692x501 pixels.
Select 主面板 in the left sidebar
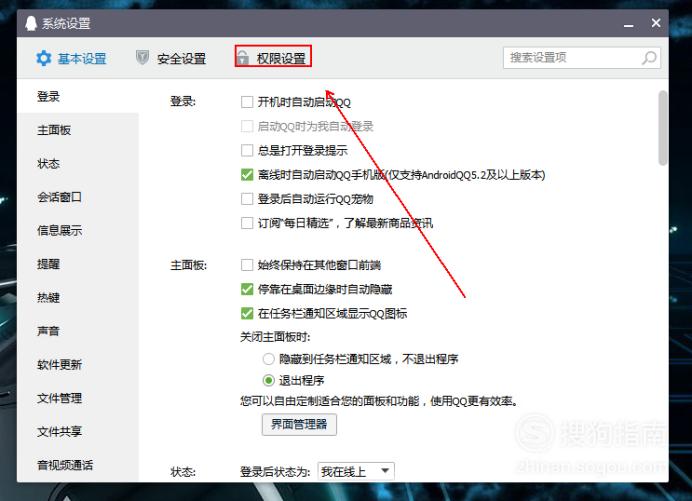78,130
